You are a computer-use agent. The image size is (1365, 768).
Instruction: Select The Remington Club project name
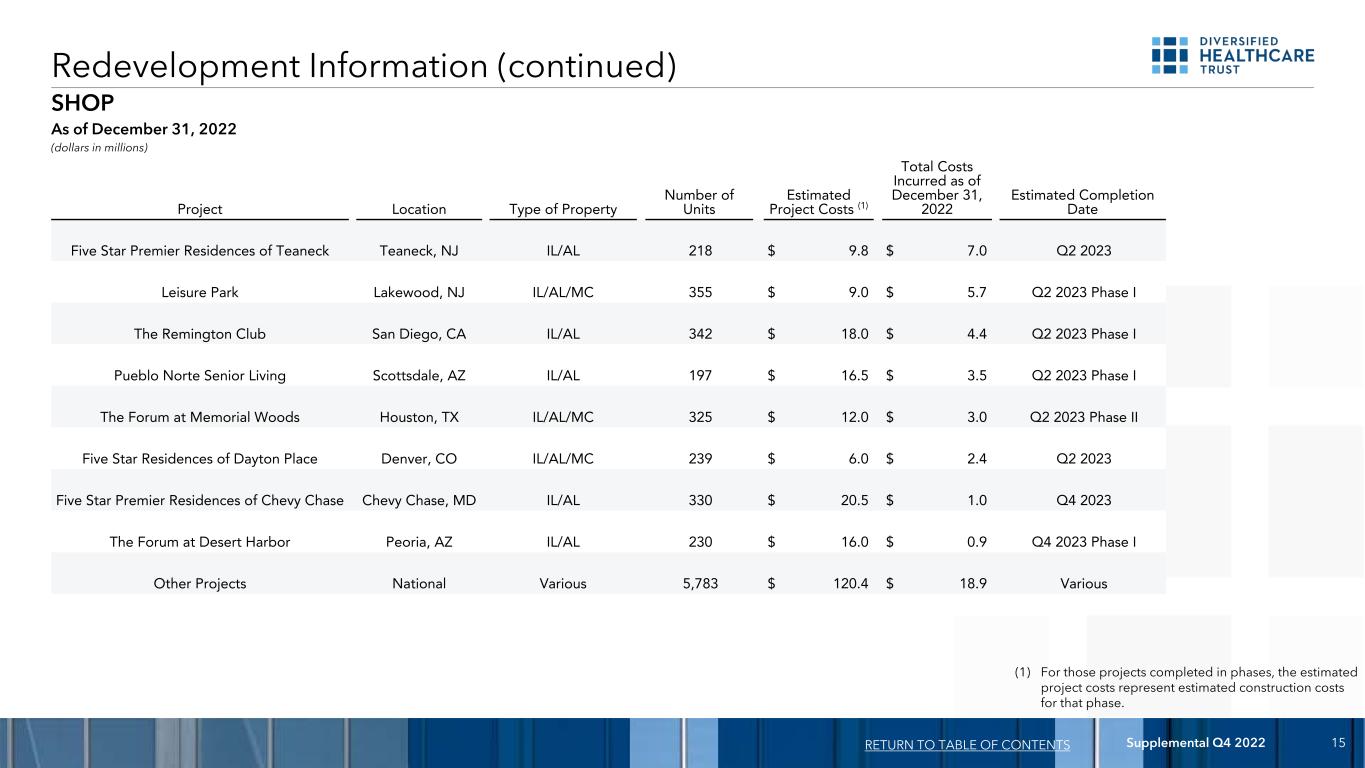pos(200,334)
